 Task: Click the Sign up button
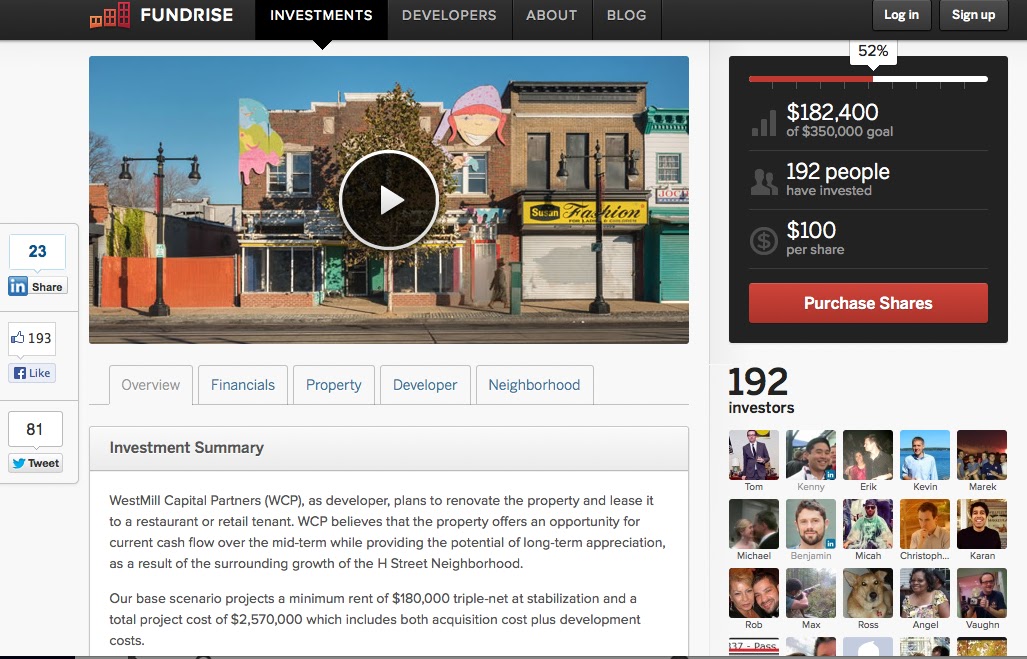click(x=973, y=14)
